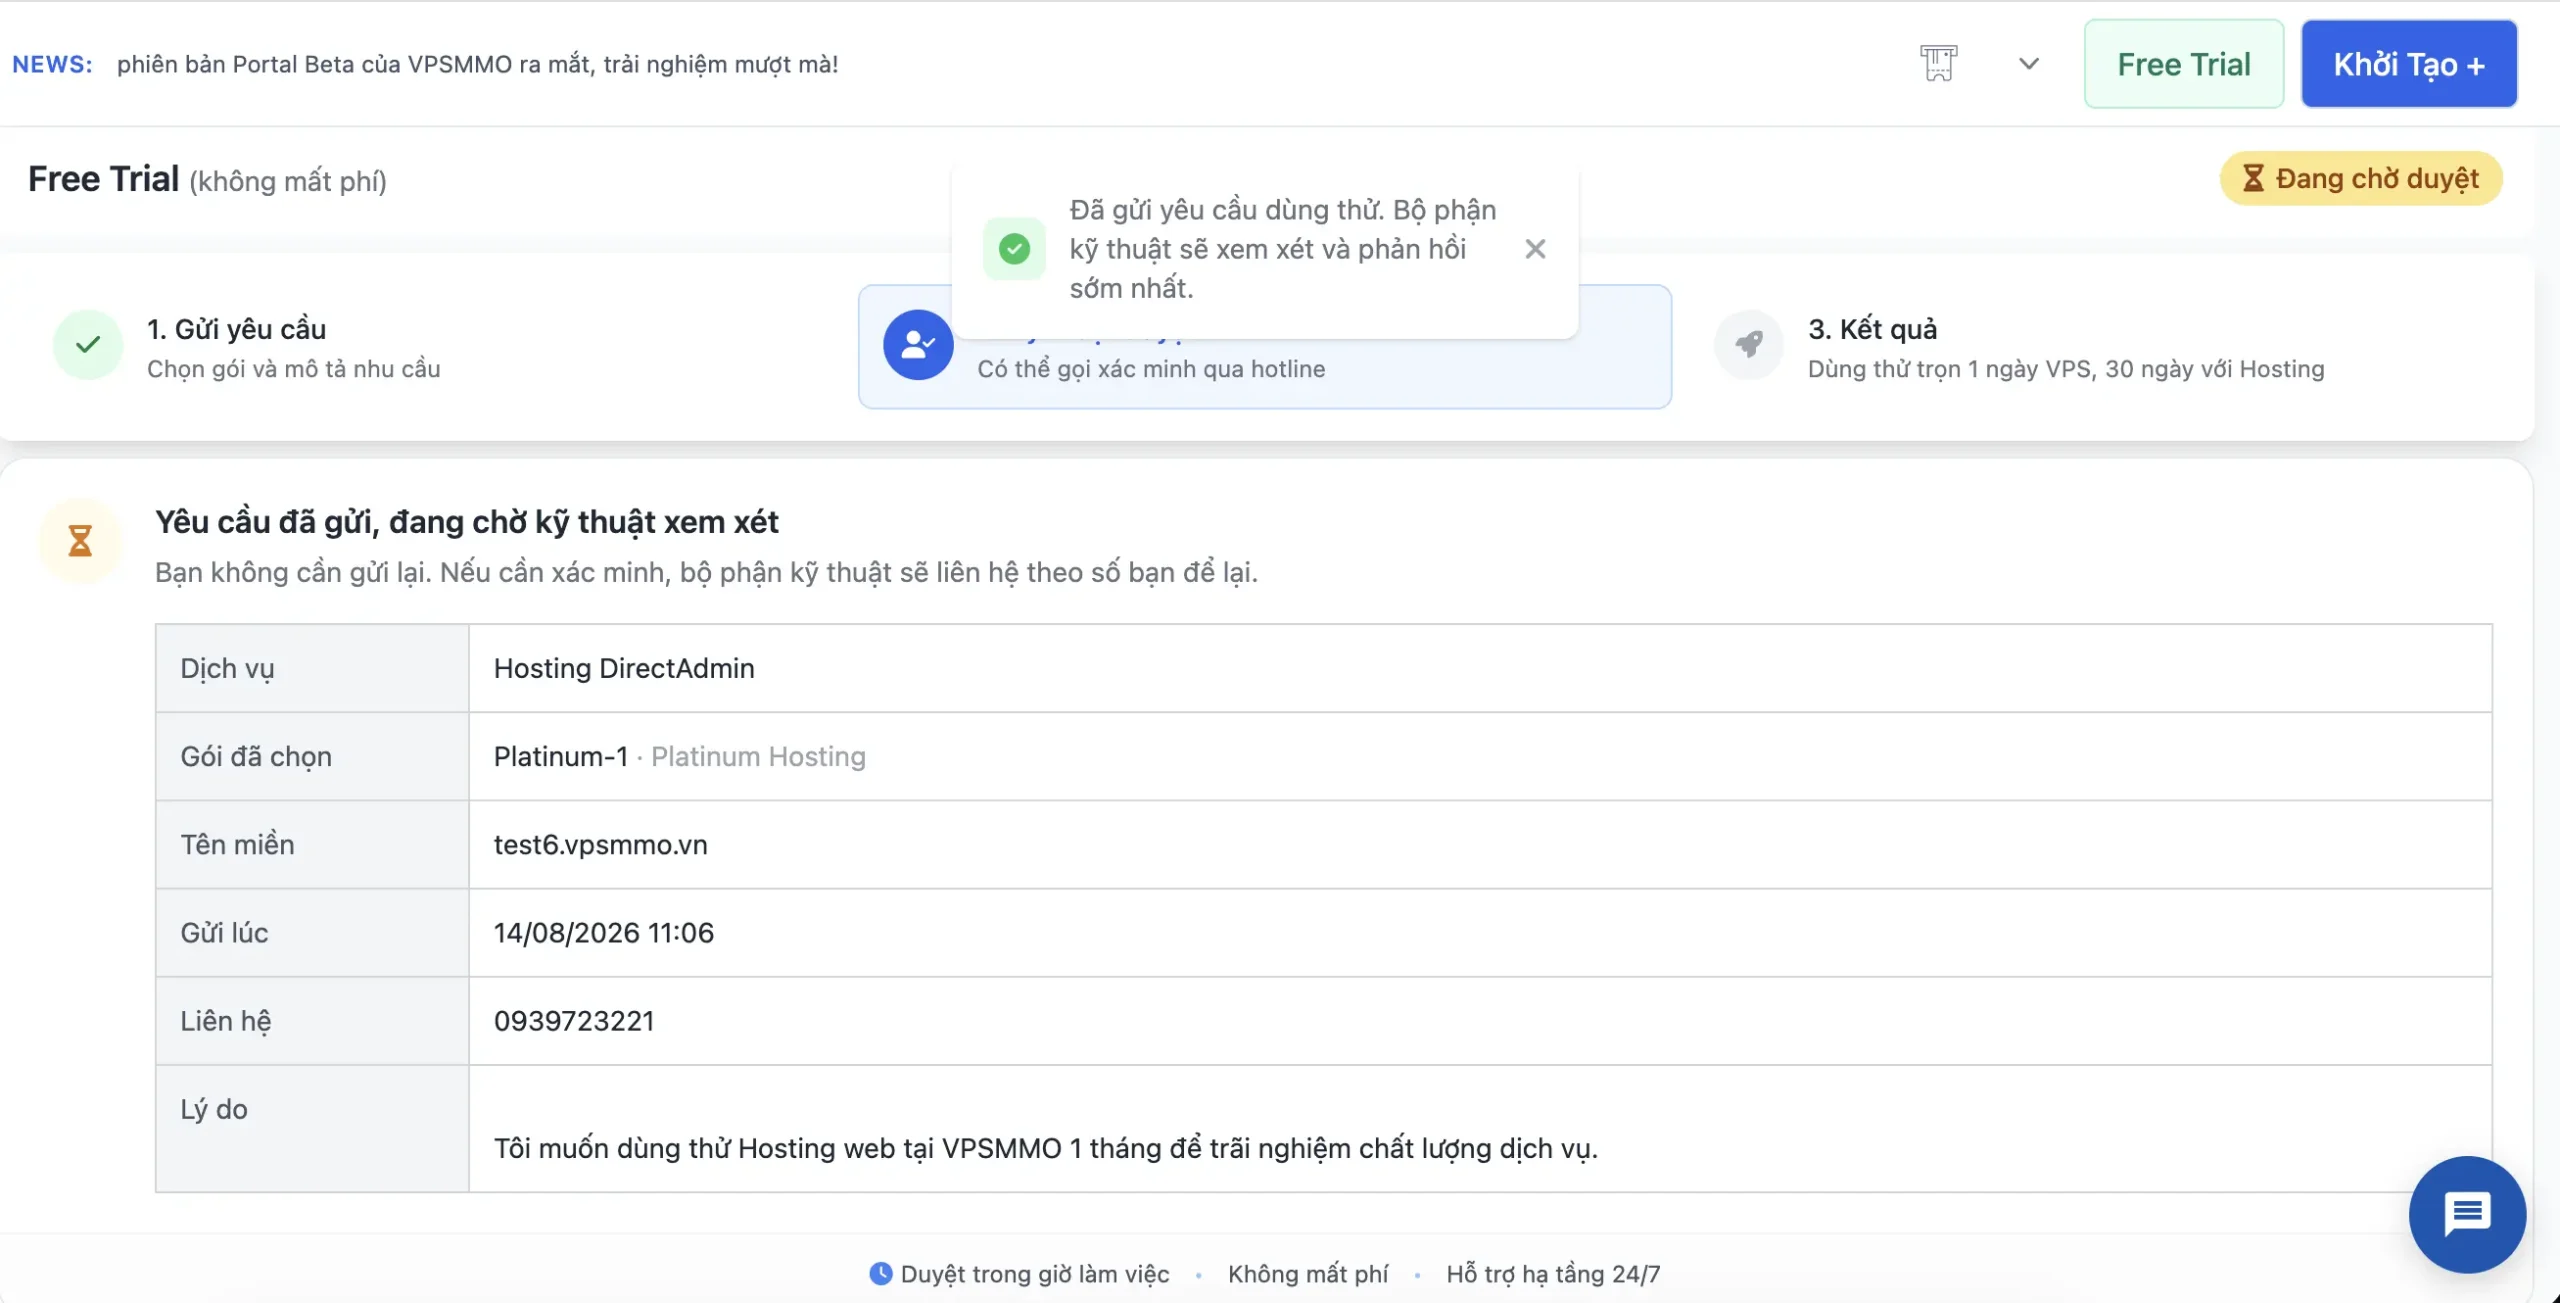Click Hỗ trợ hạ tầng 24/7 footer text
The height and width of the screenshot is (1303, 2560).
coord(1553,1273)
